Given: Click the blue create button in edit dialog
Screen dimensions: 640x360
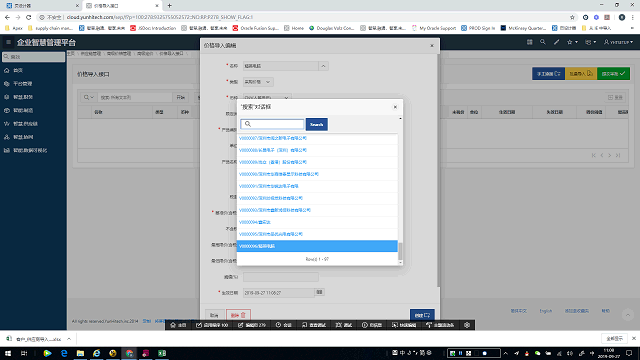Looking at the screenshot, I should pos(422,315).
